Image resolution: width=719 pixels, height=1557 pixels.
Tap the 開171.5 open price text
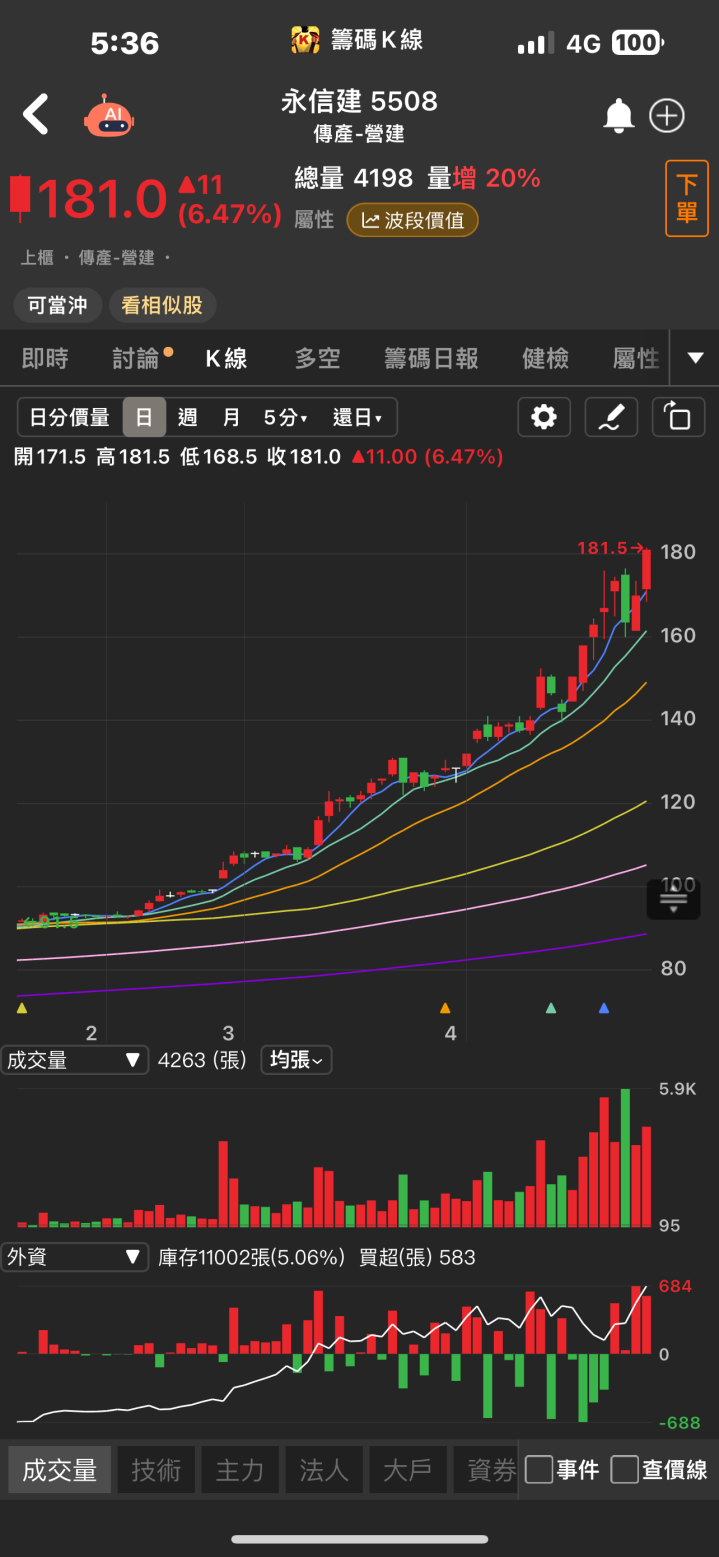pos(52,457)
